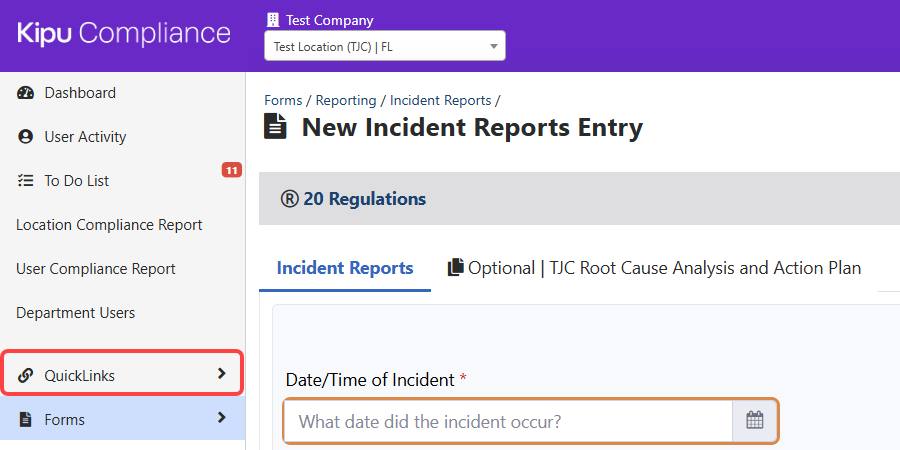
Task: Open Location Compliance Report
Action: pos(109,225)
